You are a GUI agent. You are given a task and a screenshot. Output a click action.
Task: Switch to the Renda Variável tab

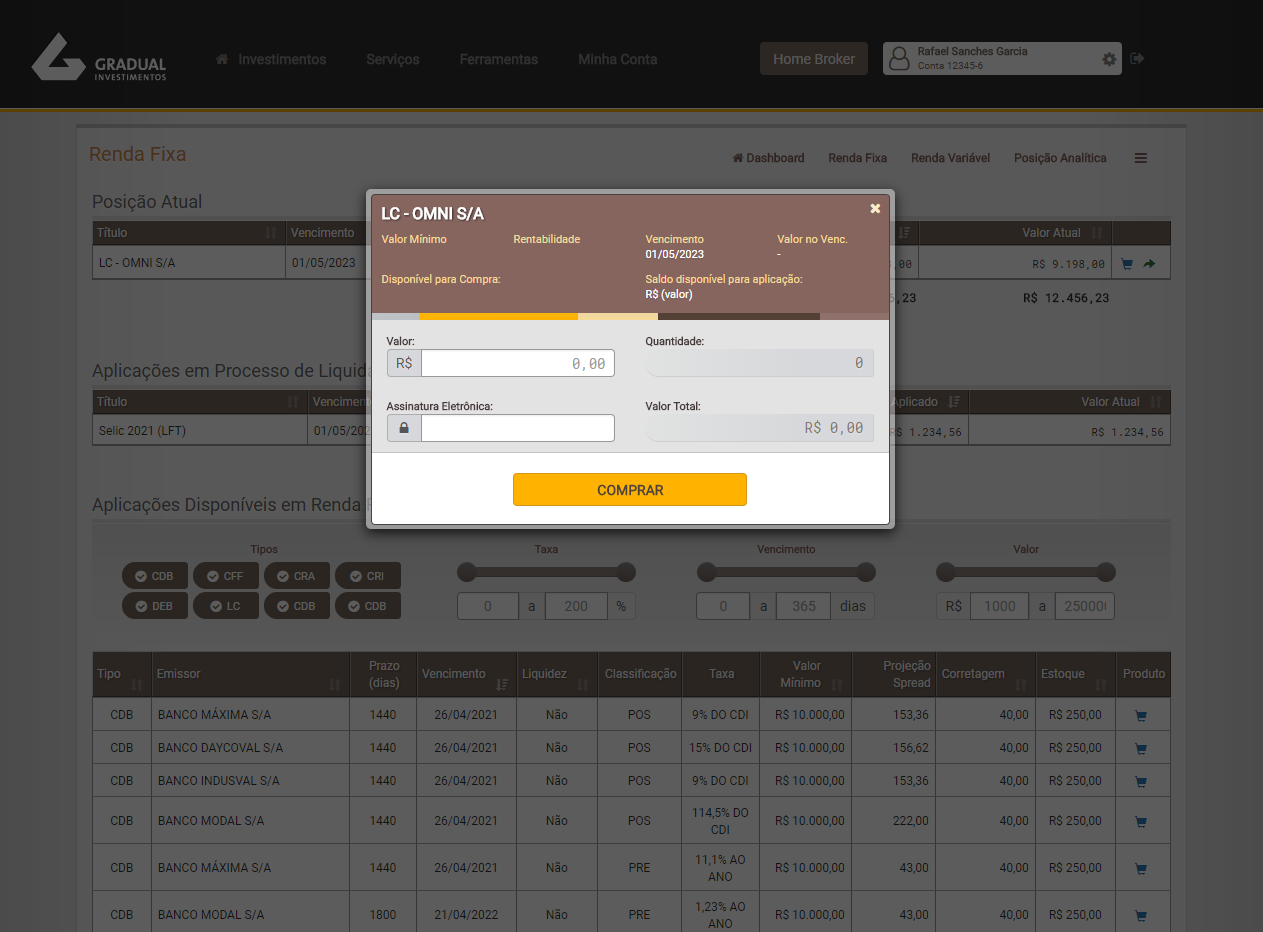950,157
